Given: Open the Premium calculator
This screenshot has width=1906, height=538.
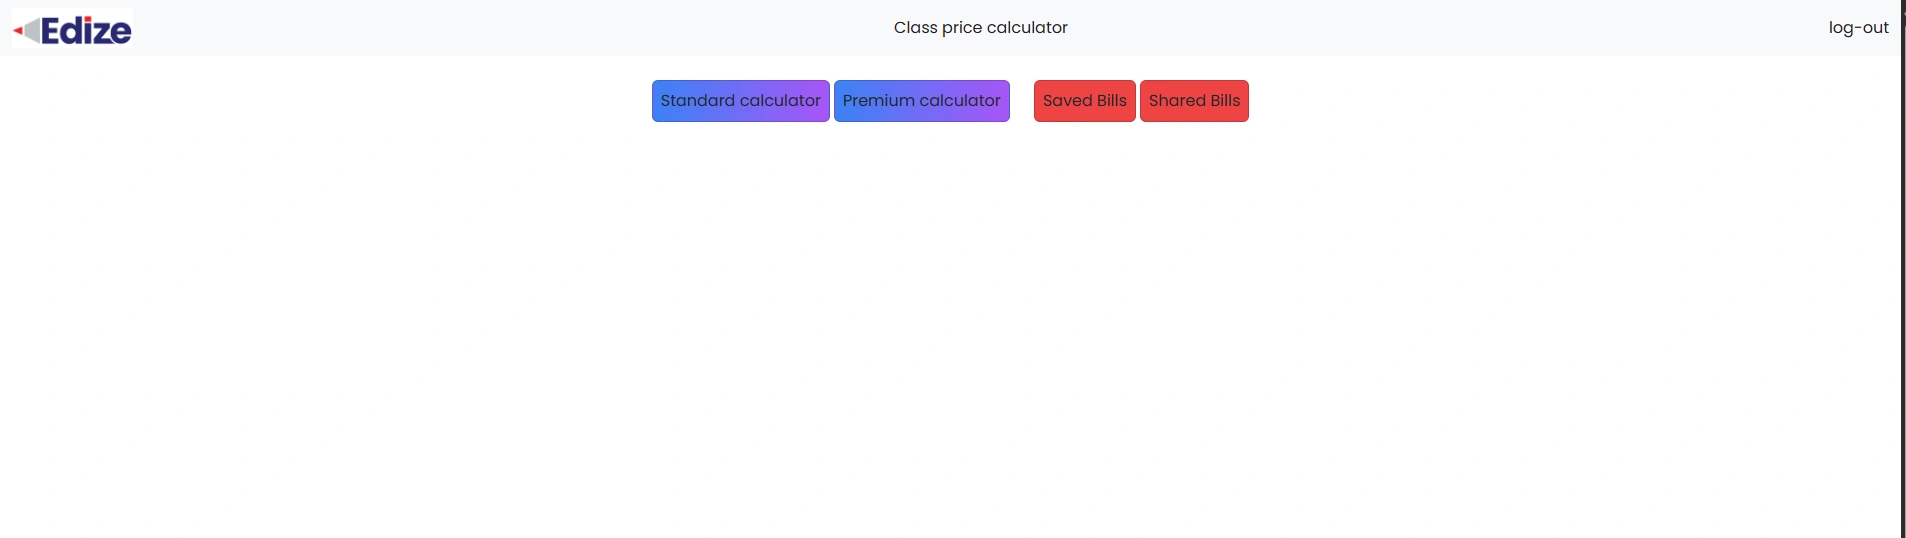Looking at the screenshot, I should [921, 101].
